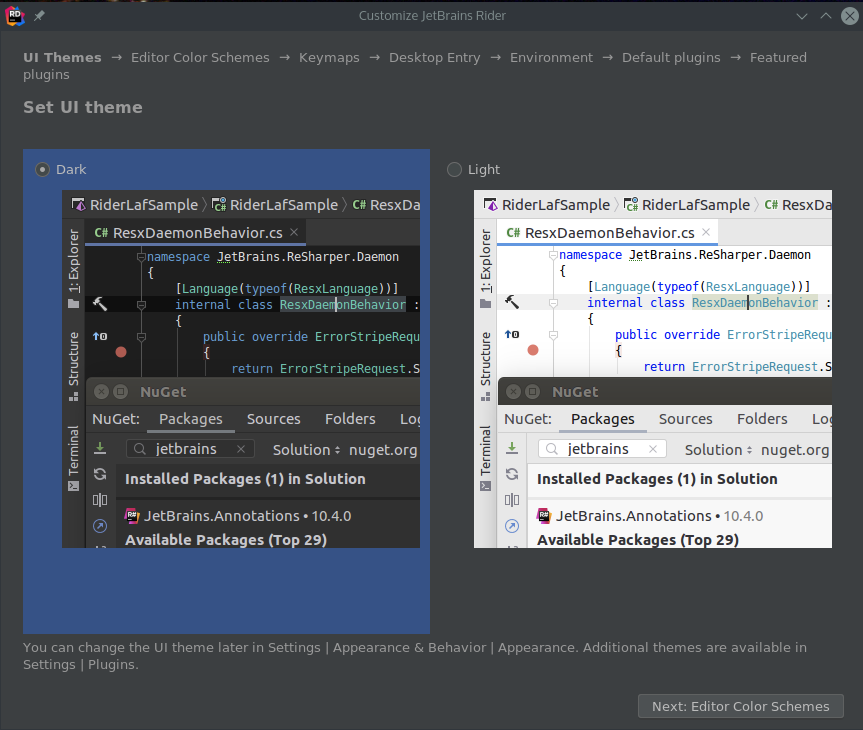The width and height of the screenshot is (863, 730).
Task: Click Sources tab in Light preview
Action: 686,419
